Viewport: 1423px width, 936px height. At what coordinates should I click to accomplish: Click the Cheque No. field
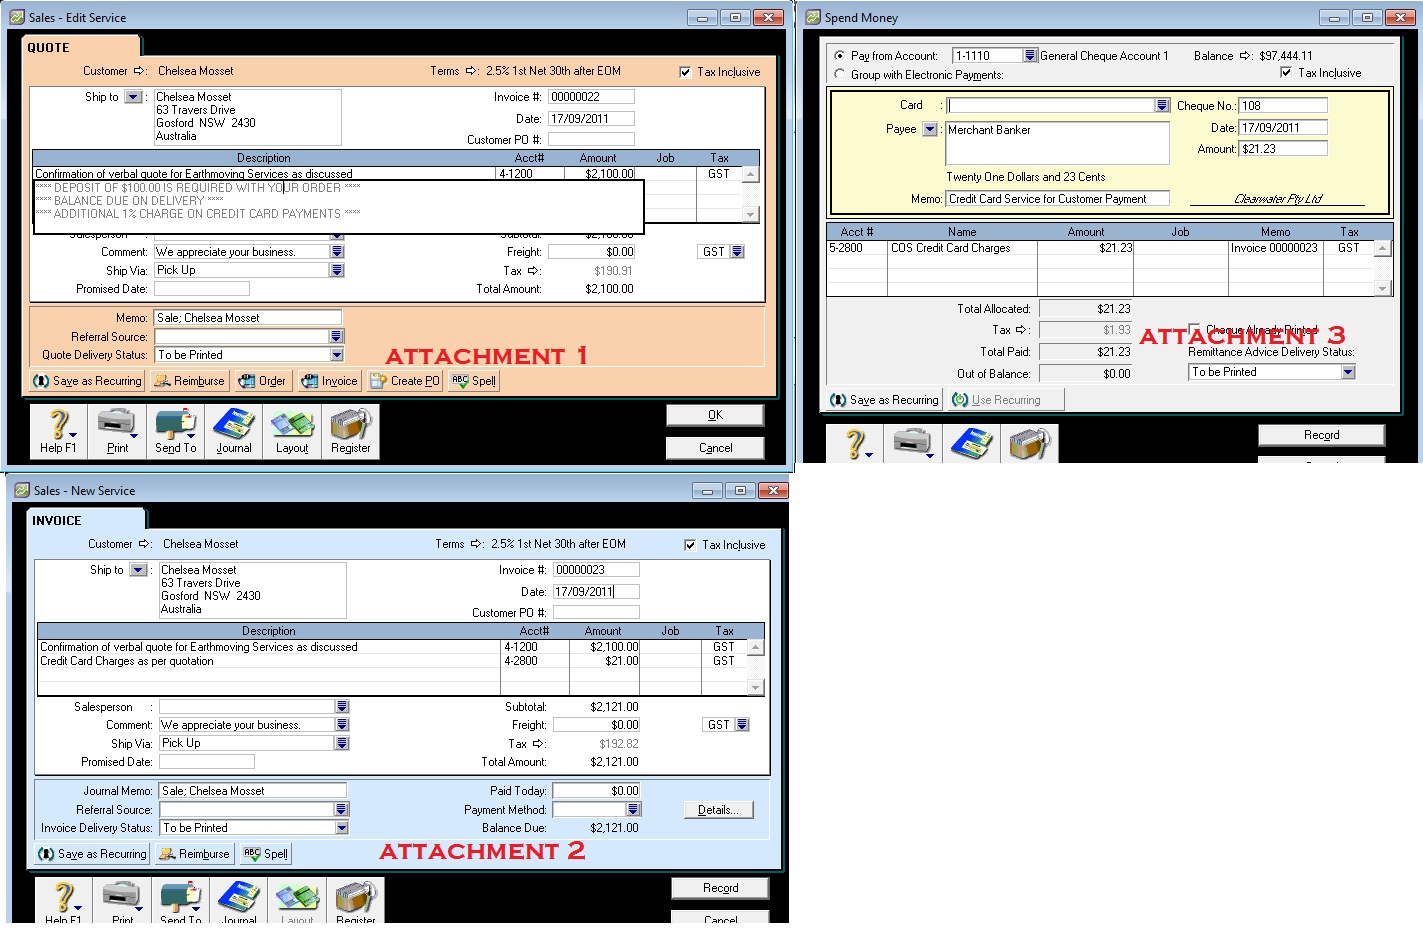1283,105
